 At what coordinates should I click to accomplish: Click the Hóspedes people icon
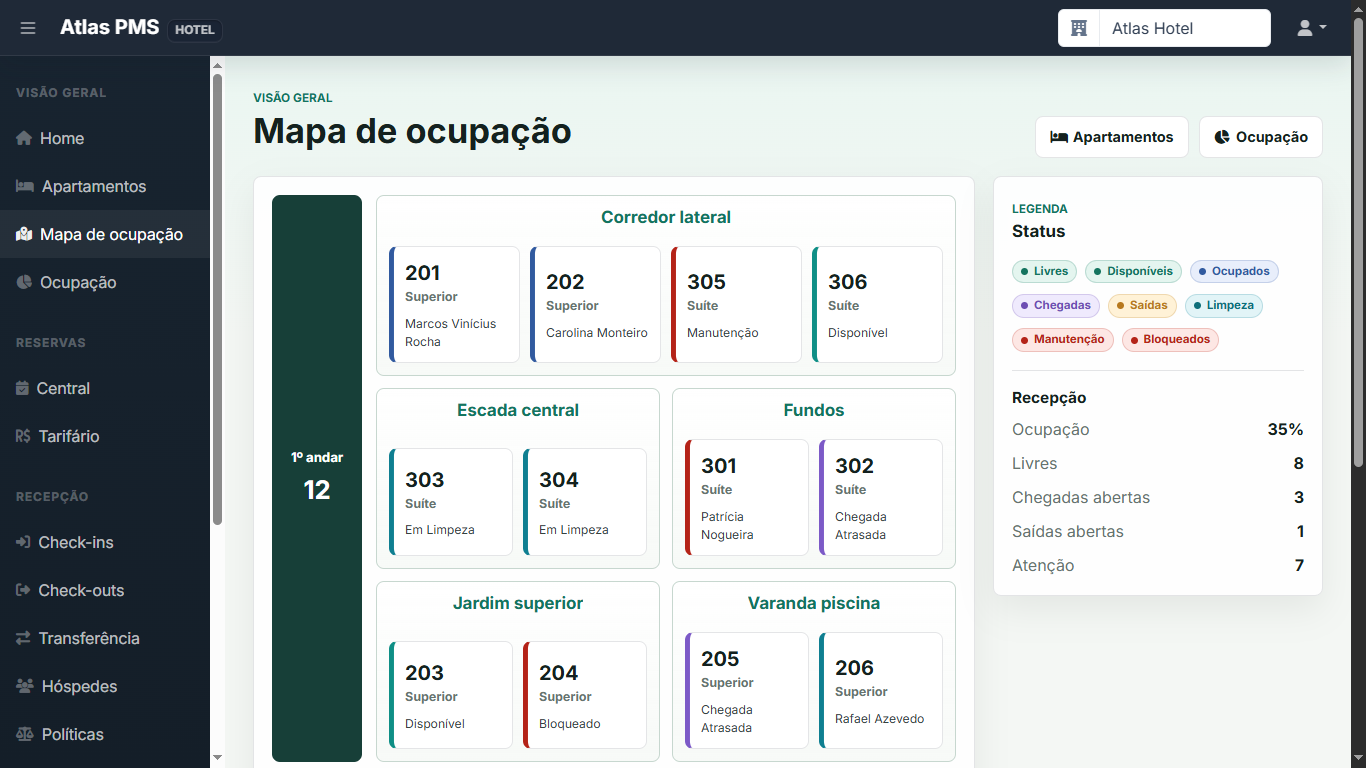(25, 686)
